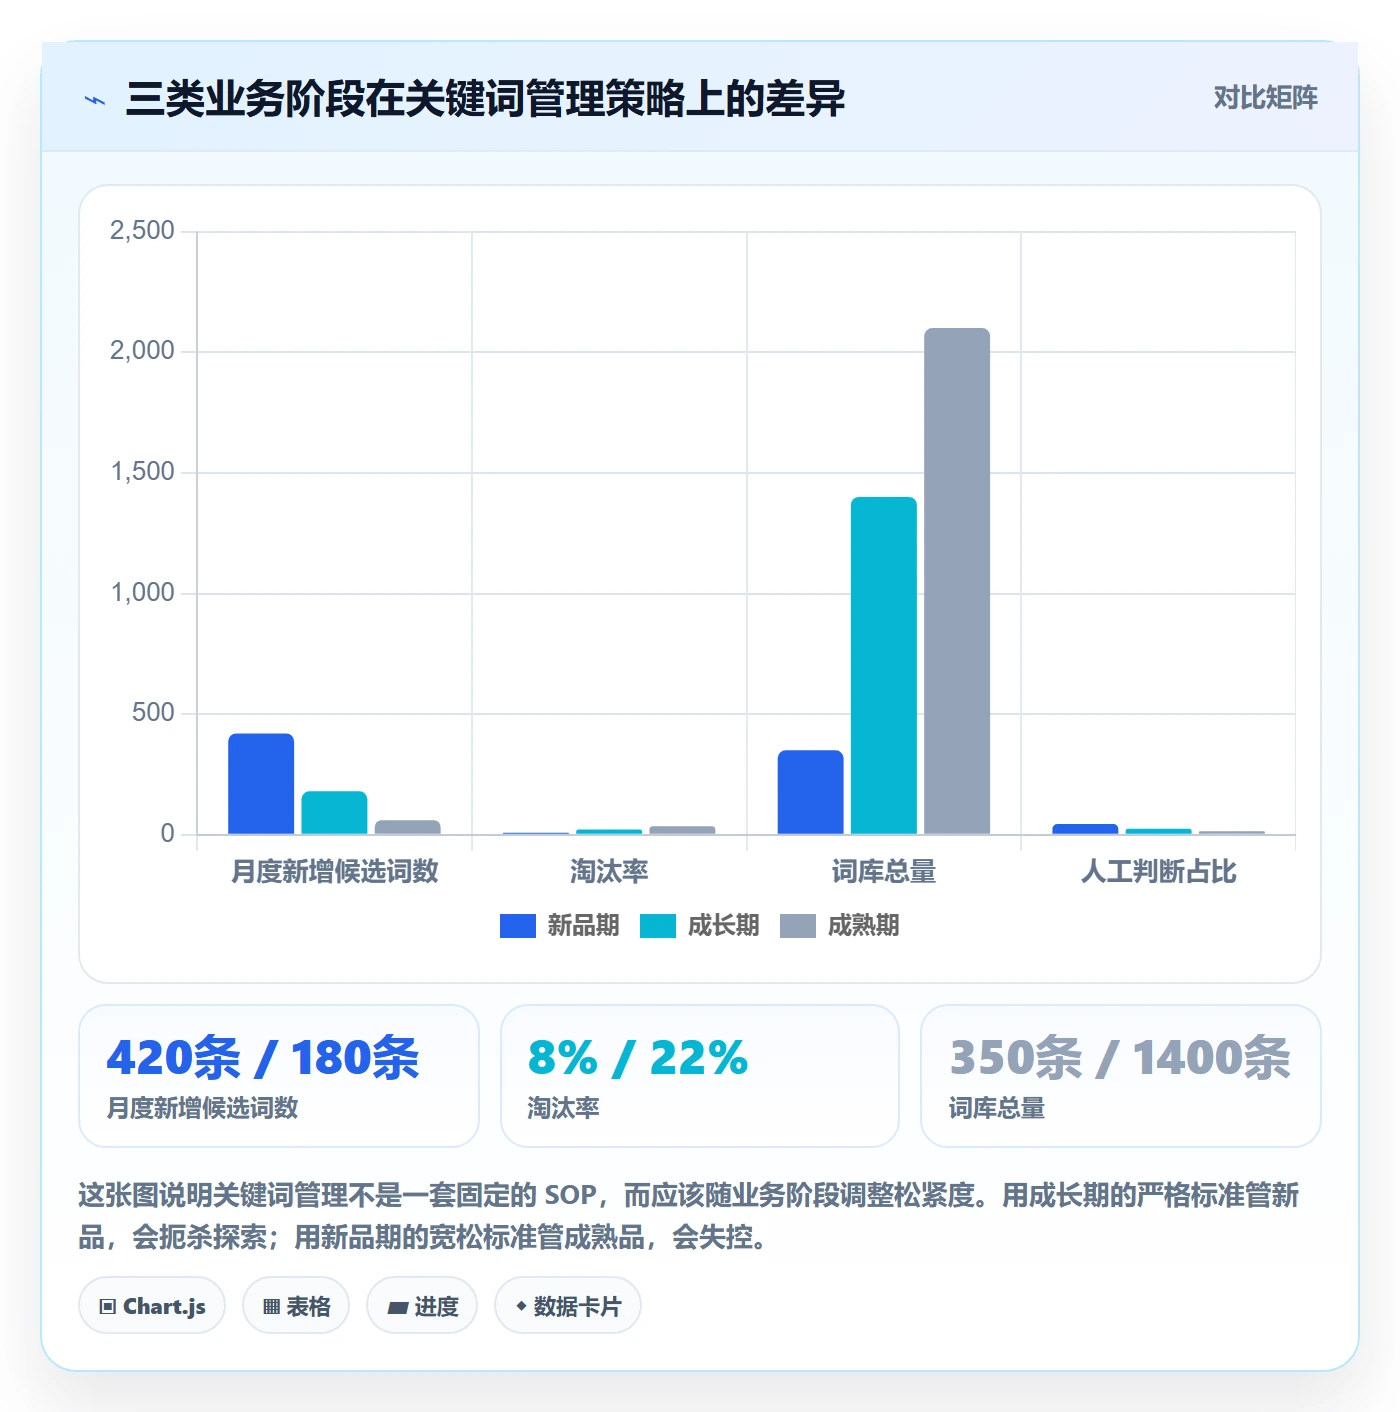Click the 月度新增候选词数 x-axis label
The image size is (1400, 1412).
(x=335, y=872)
